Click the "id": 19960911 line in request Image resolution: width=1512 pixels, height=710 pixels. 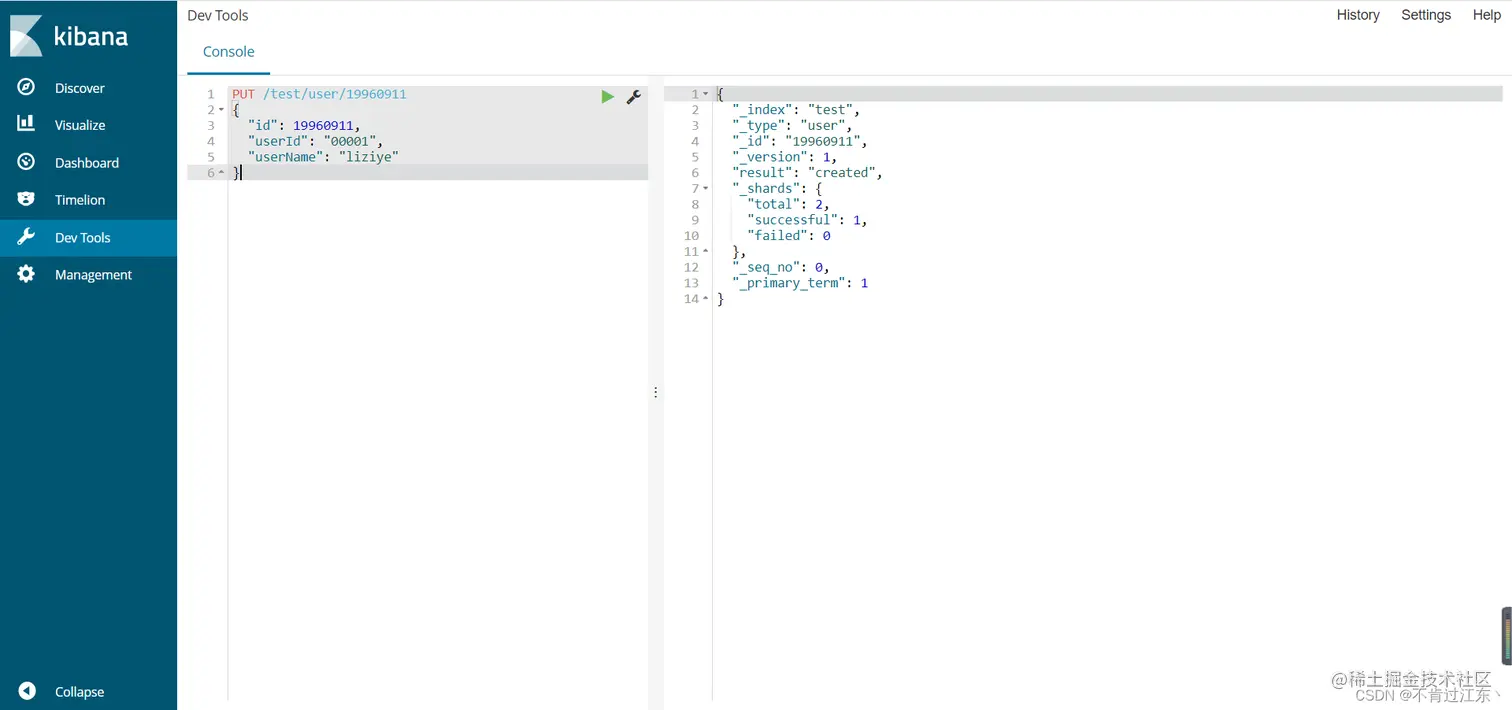(303, 126)
